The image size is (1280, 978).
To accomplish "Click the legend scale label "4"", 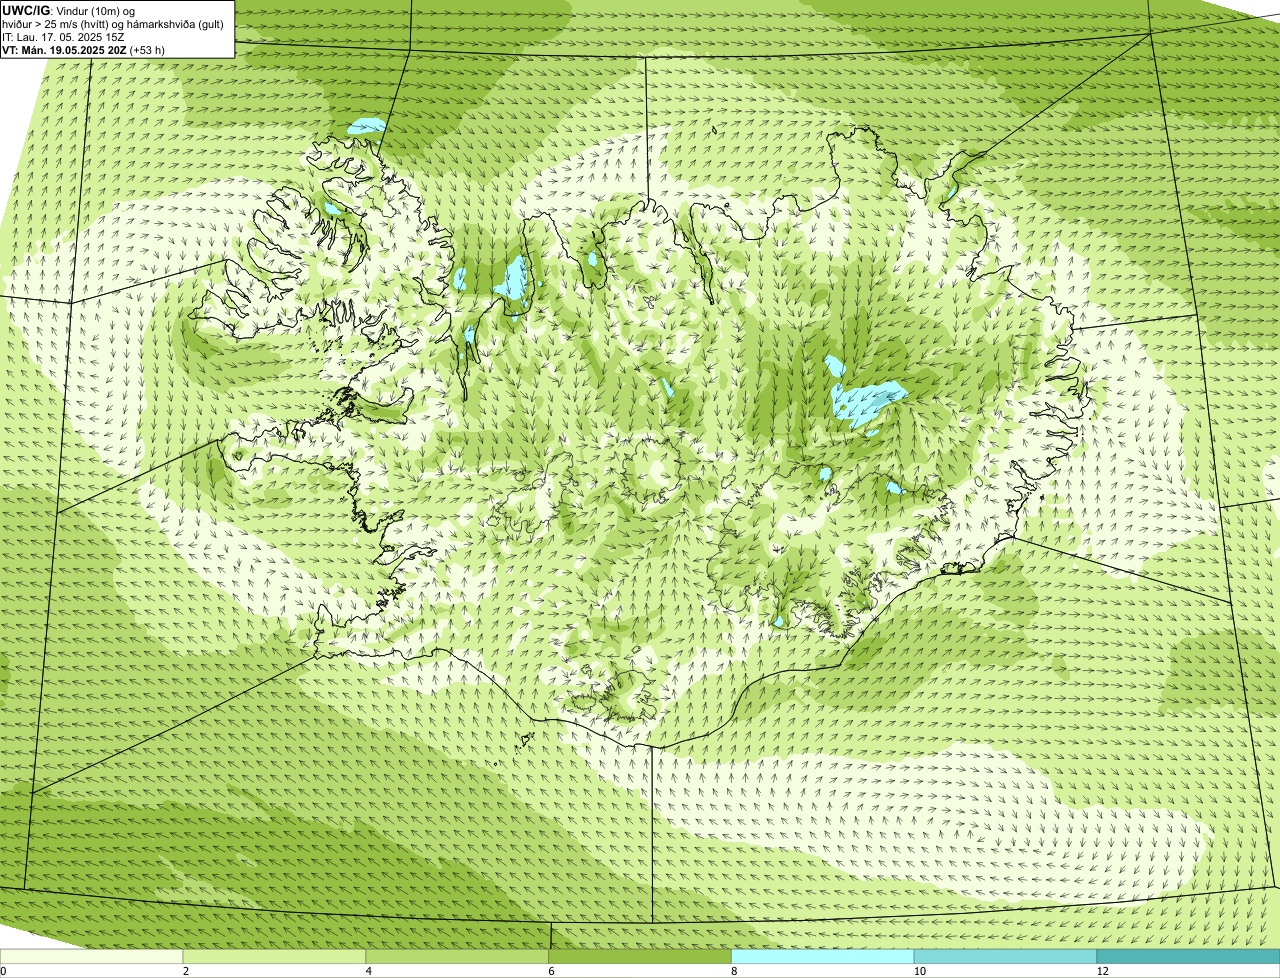I will coord(369,971).
